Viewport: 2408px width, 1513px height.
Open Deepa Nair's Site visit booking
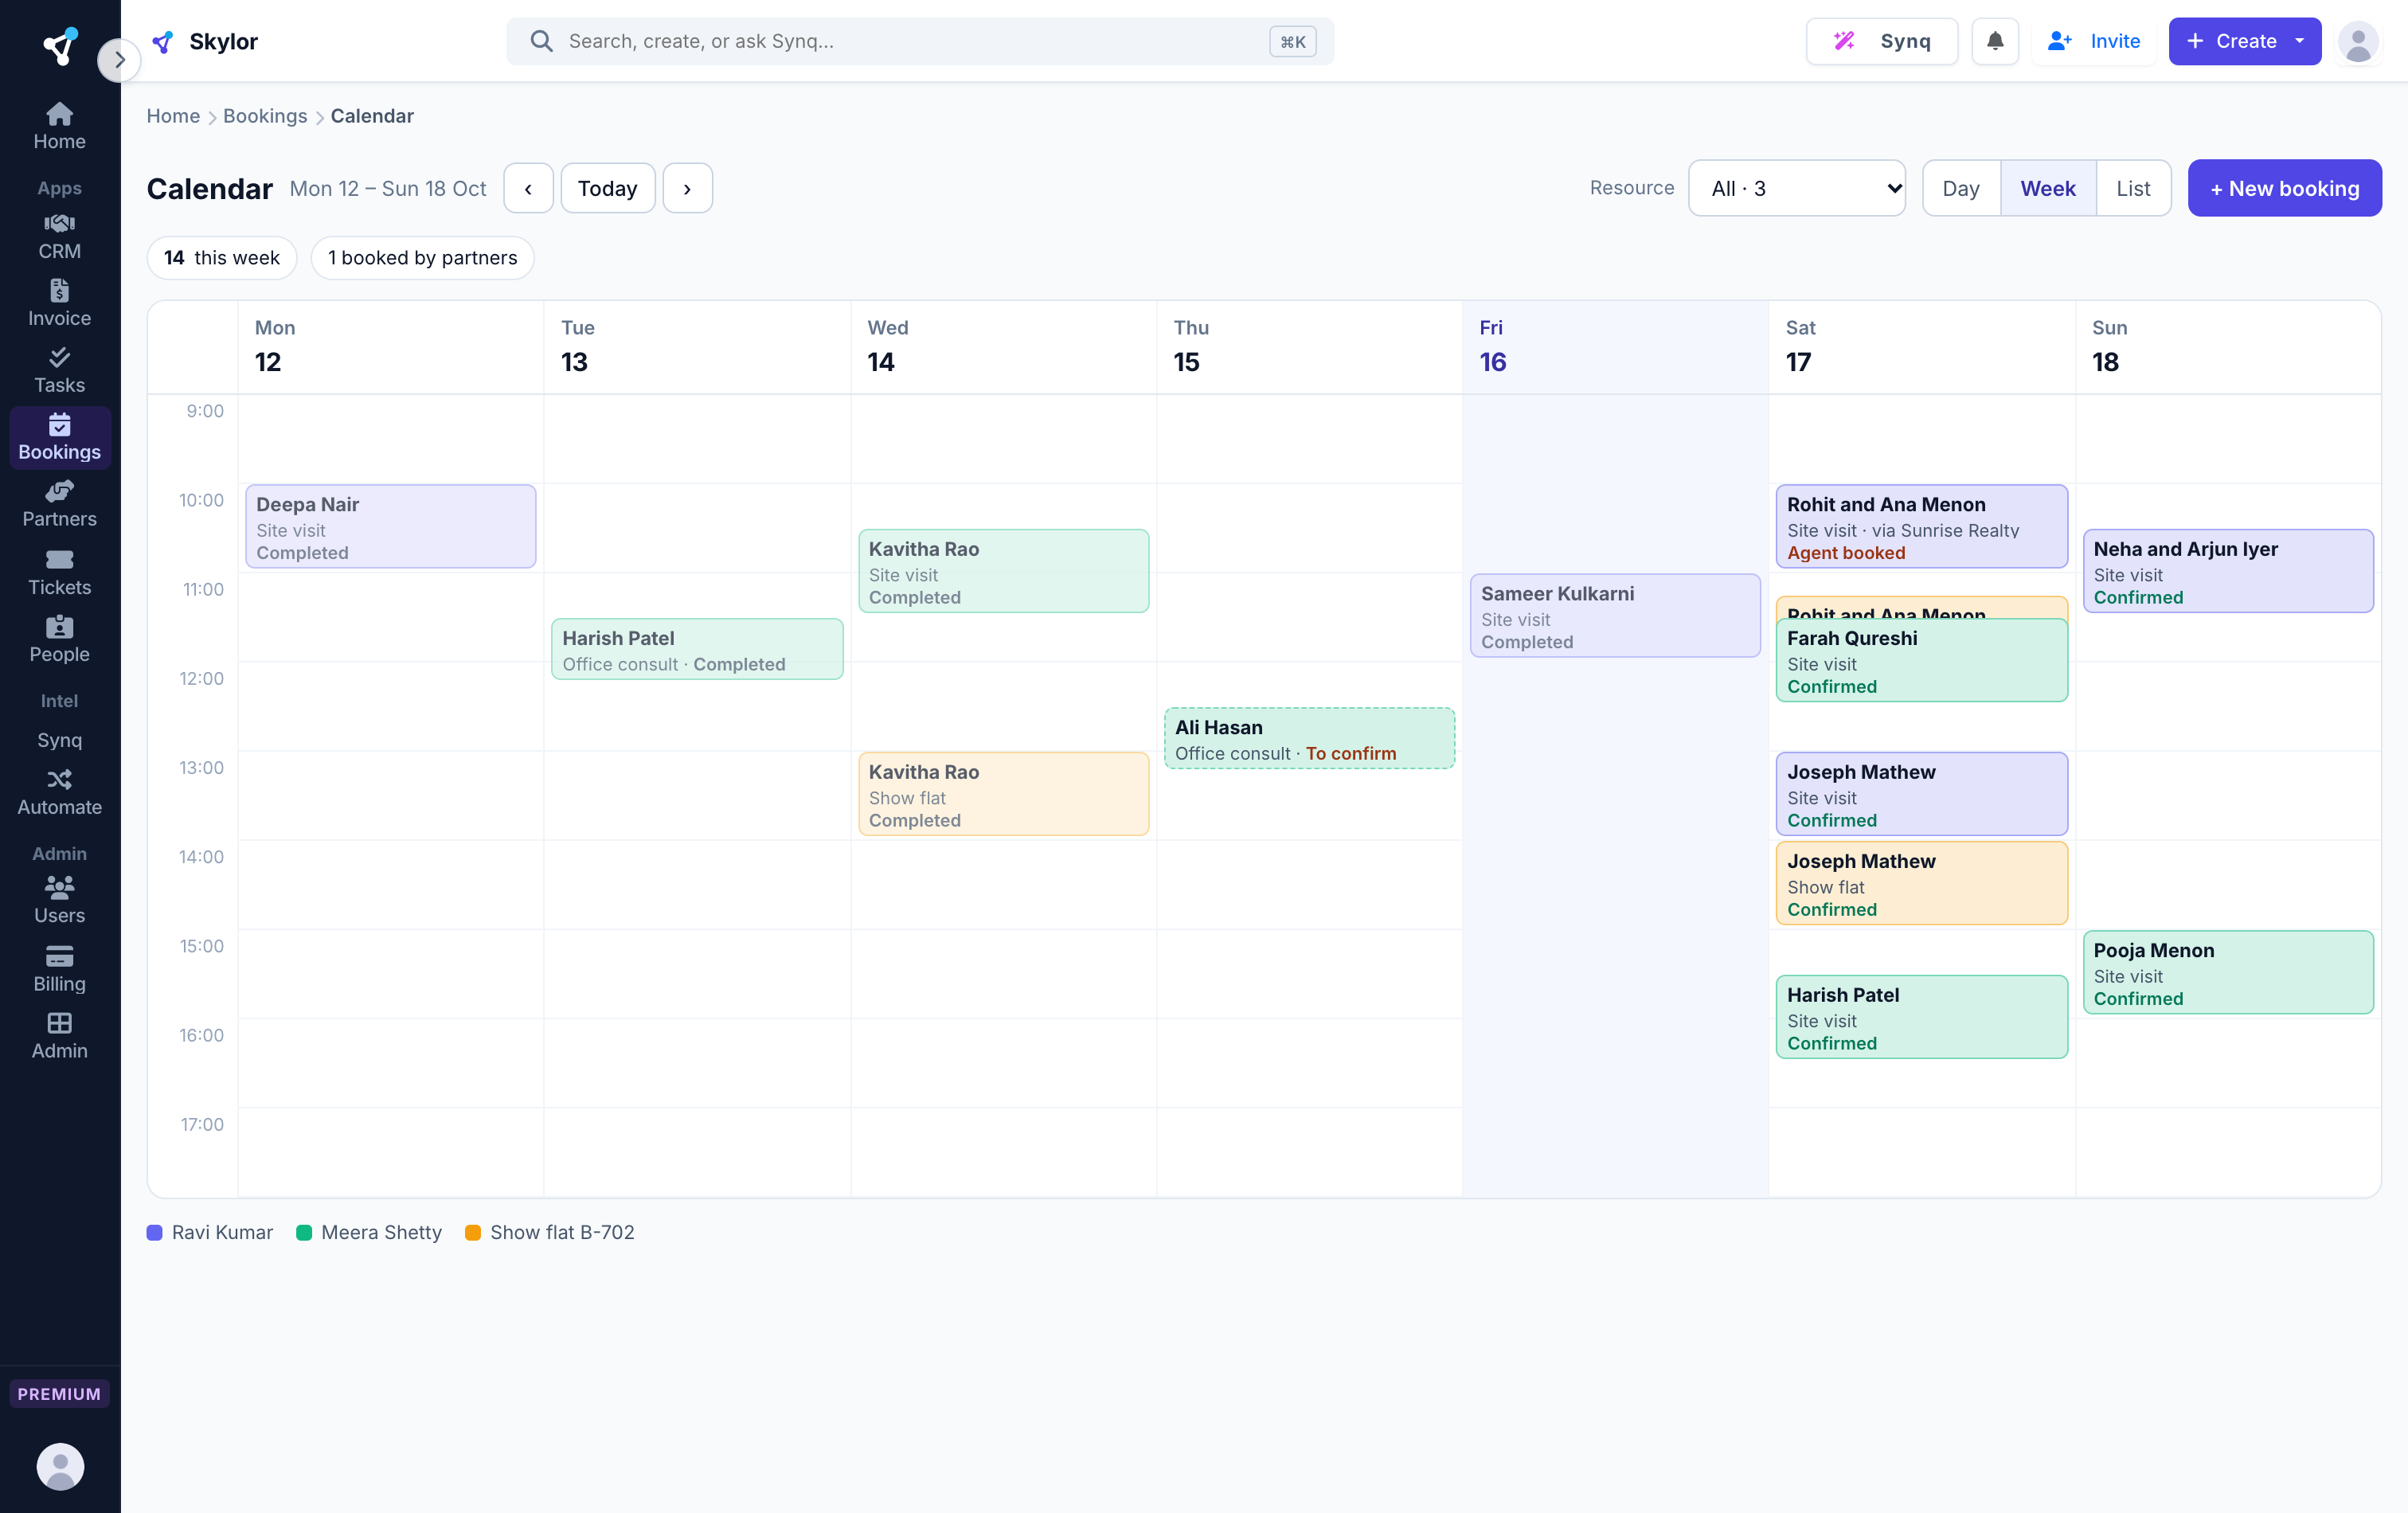[x=390, y=526]
